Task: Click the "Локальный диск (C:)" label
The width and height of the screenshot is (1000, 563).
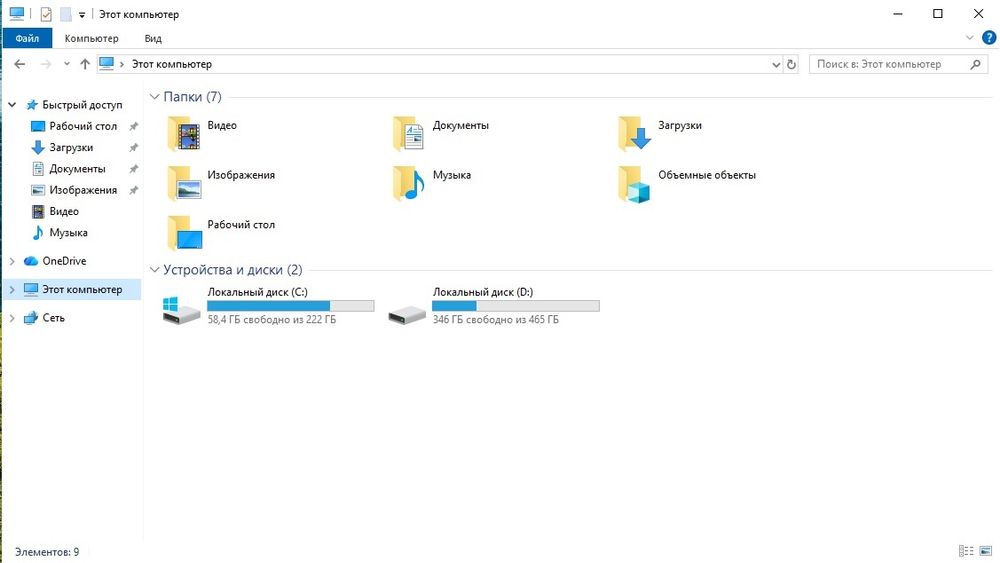Action: click(258, 292)
